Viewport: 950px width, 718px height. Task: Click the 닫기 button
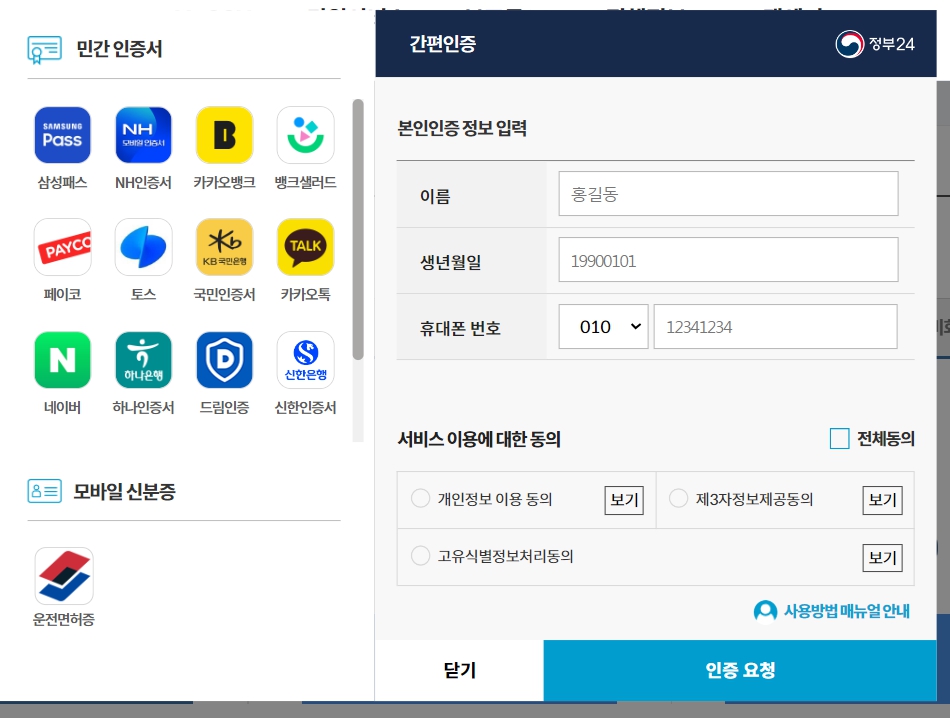point(459,670)
